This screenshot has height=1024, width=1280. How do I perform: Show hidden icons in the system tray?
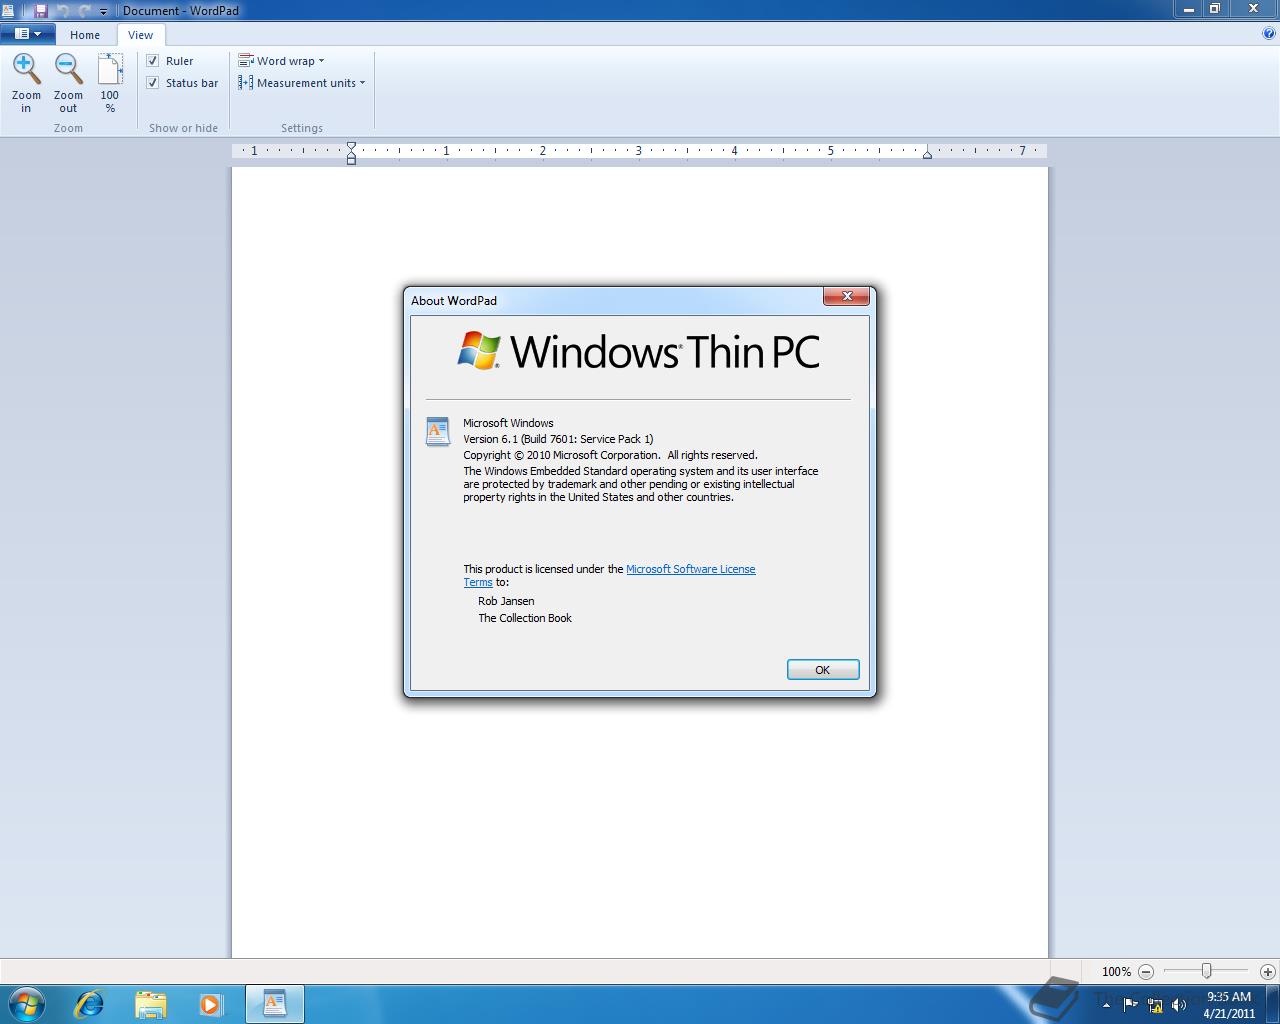pyautogui.click(x=1106, y=1005)
